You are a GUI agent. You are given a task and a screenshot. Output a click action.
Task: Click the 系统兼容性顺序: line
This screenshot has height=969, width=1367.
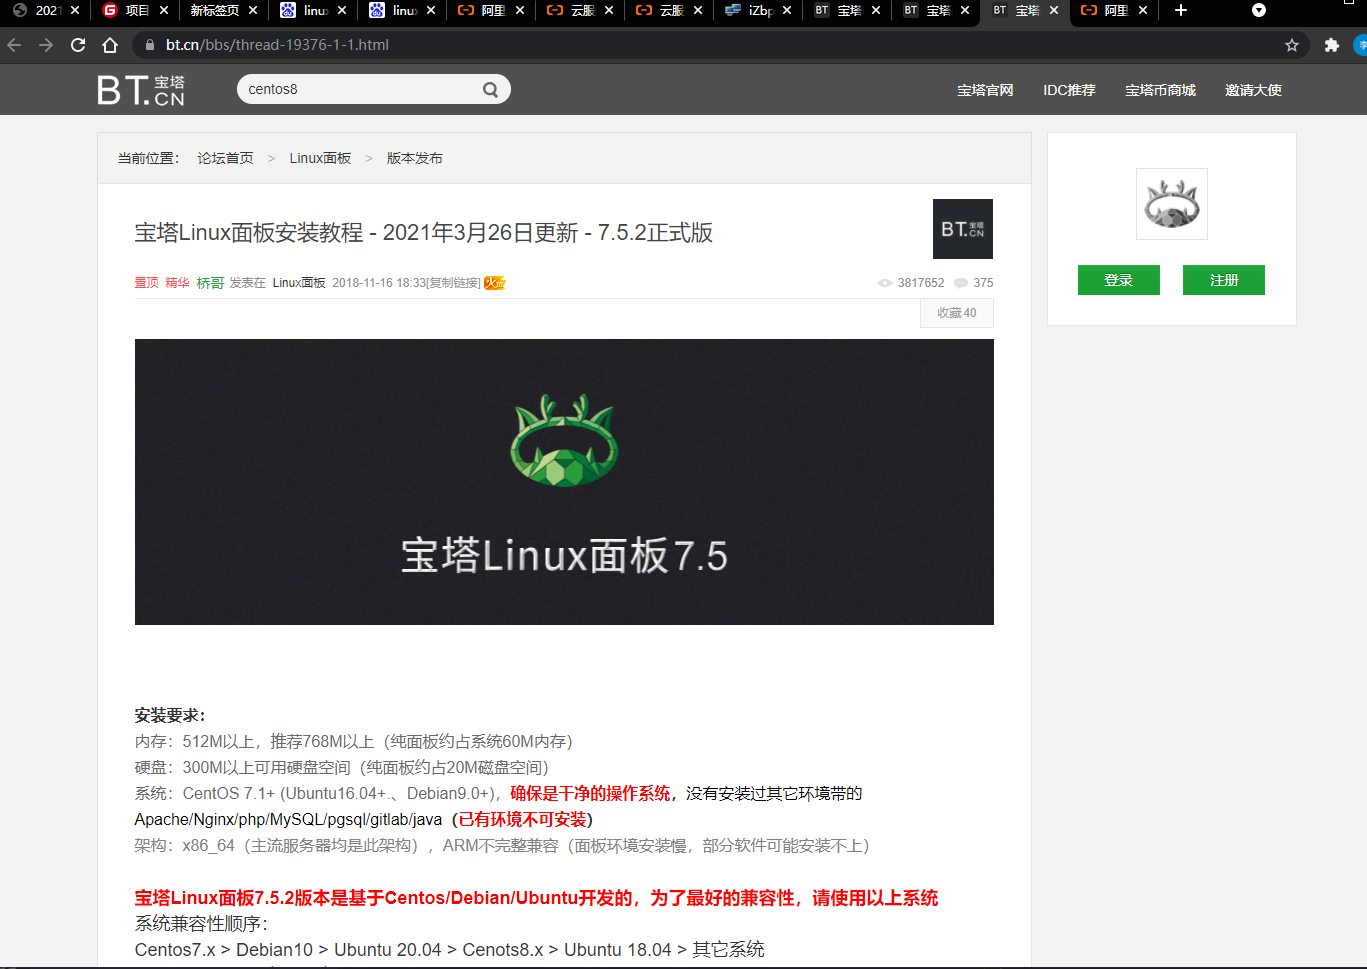(x=201, y=924)
